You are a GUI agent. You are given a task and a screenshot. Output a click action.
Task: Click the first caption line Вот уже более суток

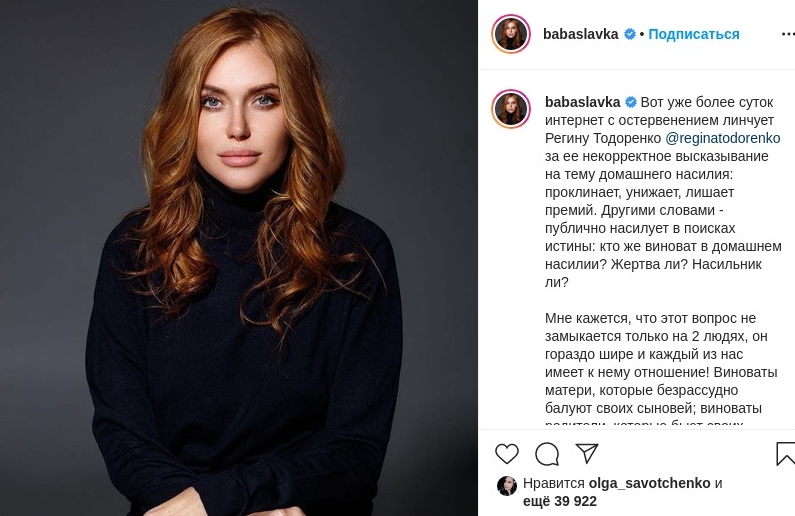tap(707, 102)
